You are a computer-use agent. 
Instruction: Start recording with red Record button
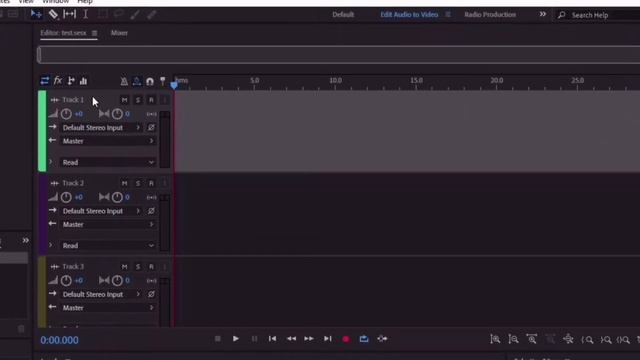coord(346,339)
